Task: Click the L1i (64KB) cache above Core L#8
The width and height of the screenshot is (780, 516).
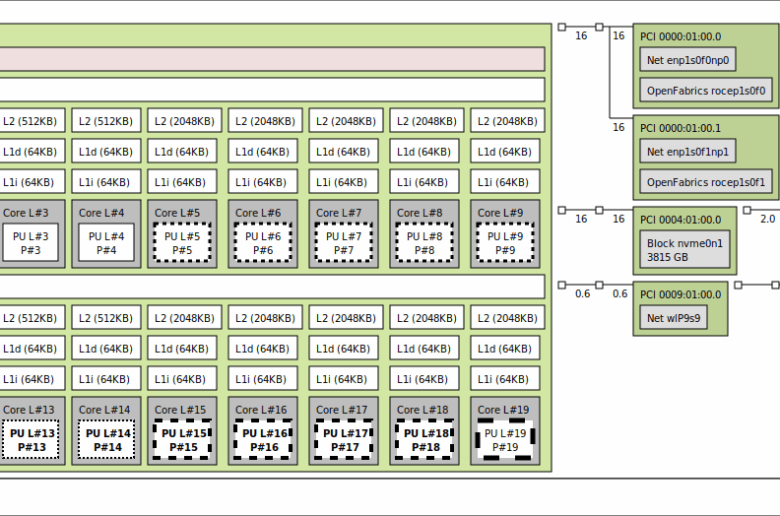Action: click(x=424, y=182)
